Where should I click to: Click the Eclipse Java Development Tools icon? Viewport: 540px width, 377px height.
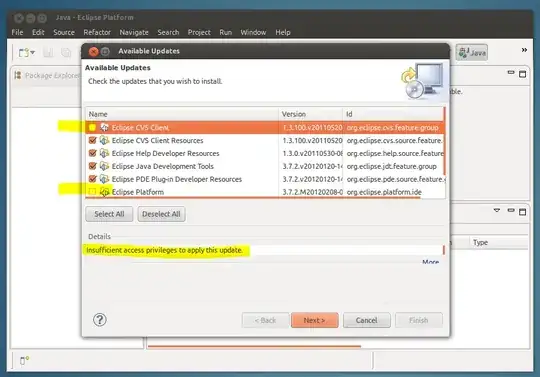(104, 166)
